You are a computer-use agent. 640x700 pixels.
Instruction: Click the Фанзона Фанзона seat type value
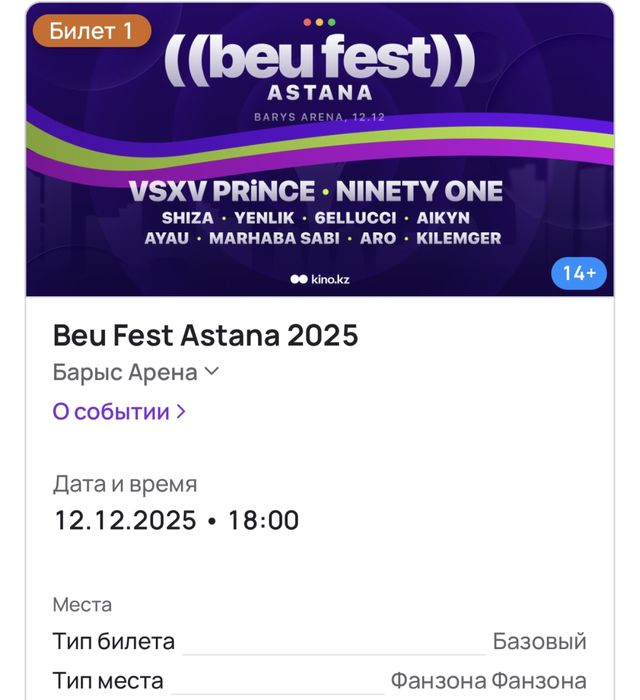[x=488, y=681]
